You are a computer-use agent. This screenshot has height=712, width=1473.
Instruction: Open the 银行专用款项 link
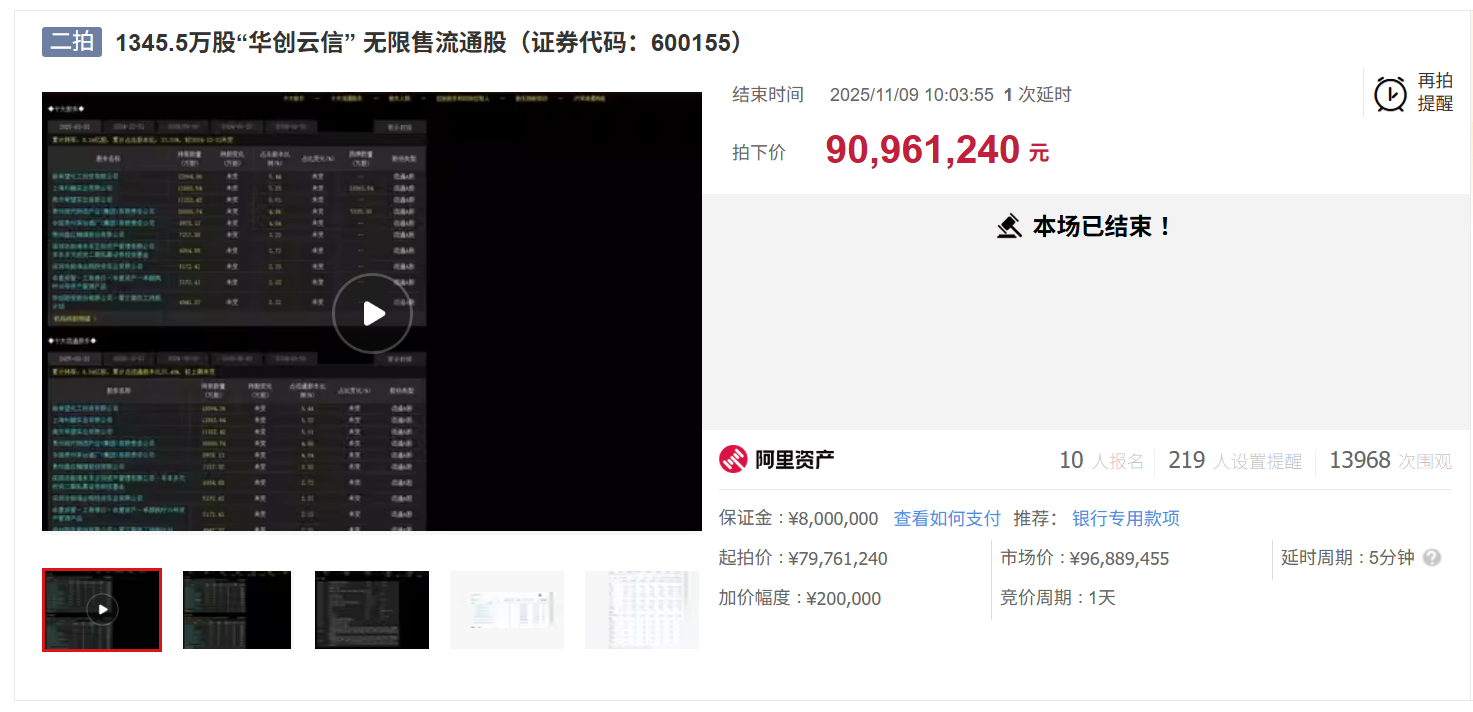[x=1126, y=519]
